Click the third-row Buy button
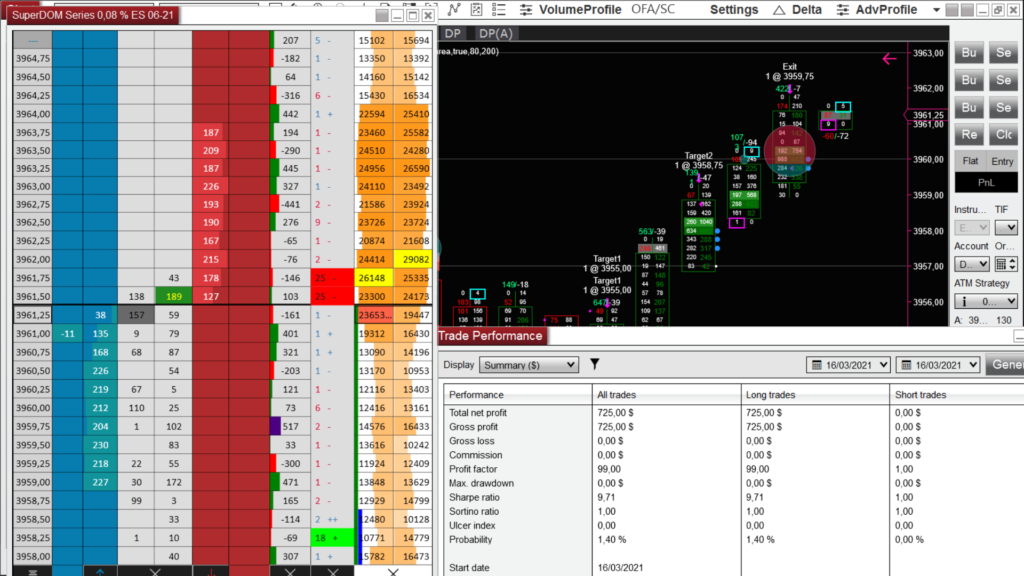 click(969, 107)
